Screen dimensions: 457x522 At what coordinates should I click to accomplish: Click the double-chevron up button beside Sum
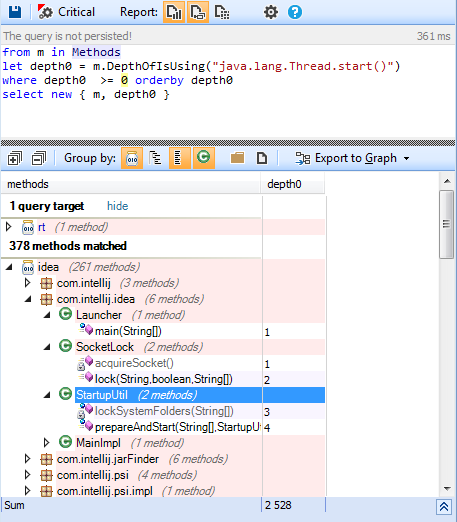point(444,507)
